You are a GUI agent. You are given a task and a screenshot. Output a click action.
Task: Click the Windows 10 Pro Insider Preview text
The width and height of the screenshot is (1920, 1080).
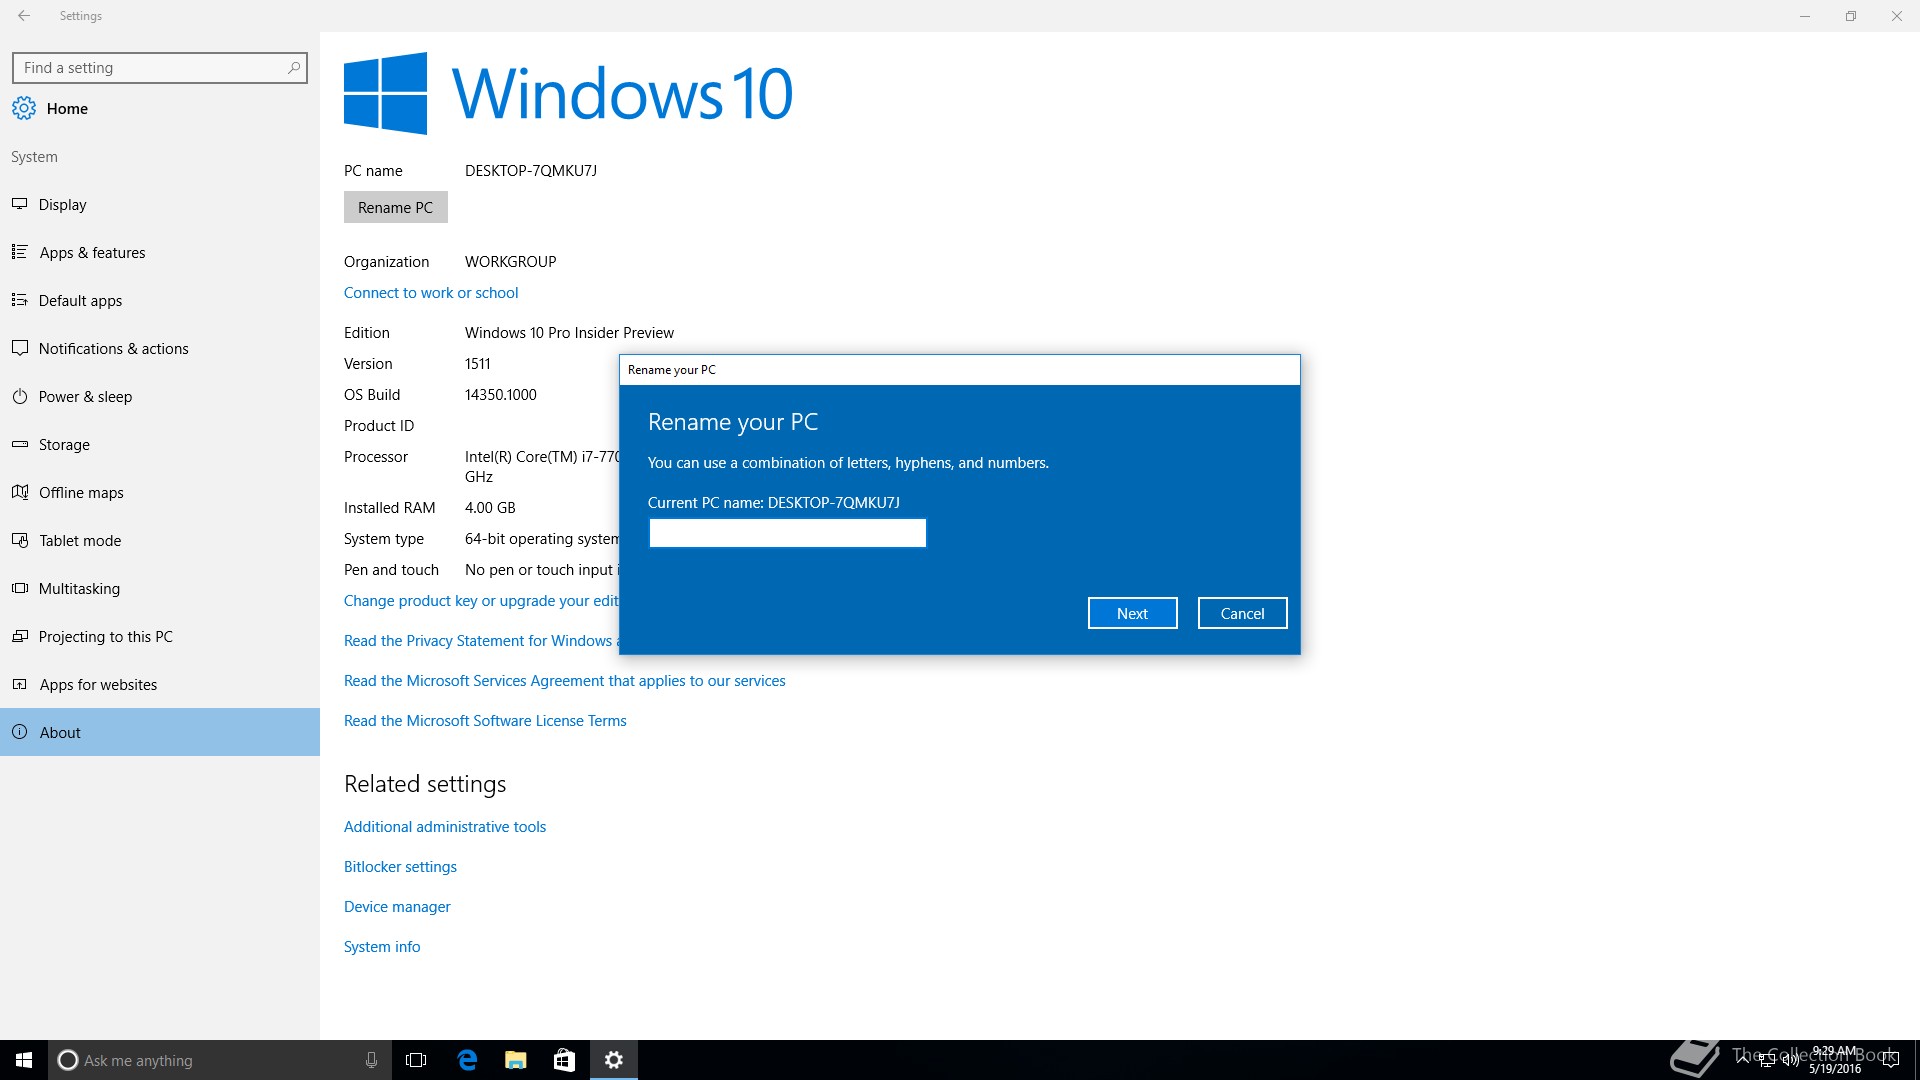[x=569, y=333]
